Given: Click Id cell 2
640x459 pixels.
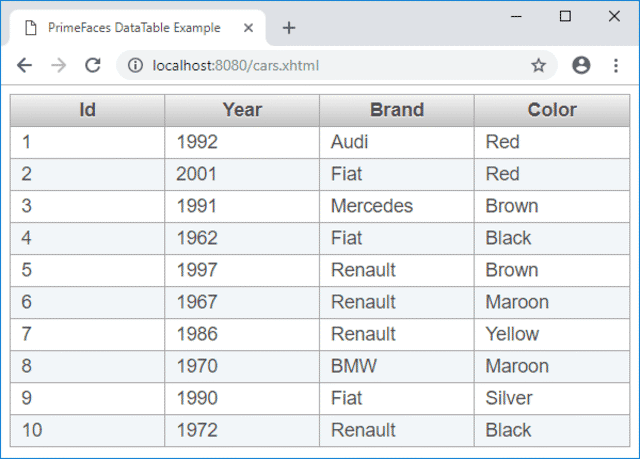Looking at the screenshot, I should coord(87,174).
